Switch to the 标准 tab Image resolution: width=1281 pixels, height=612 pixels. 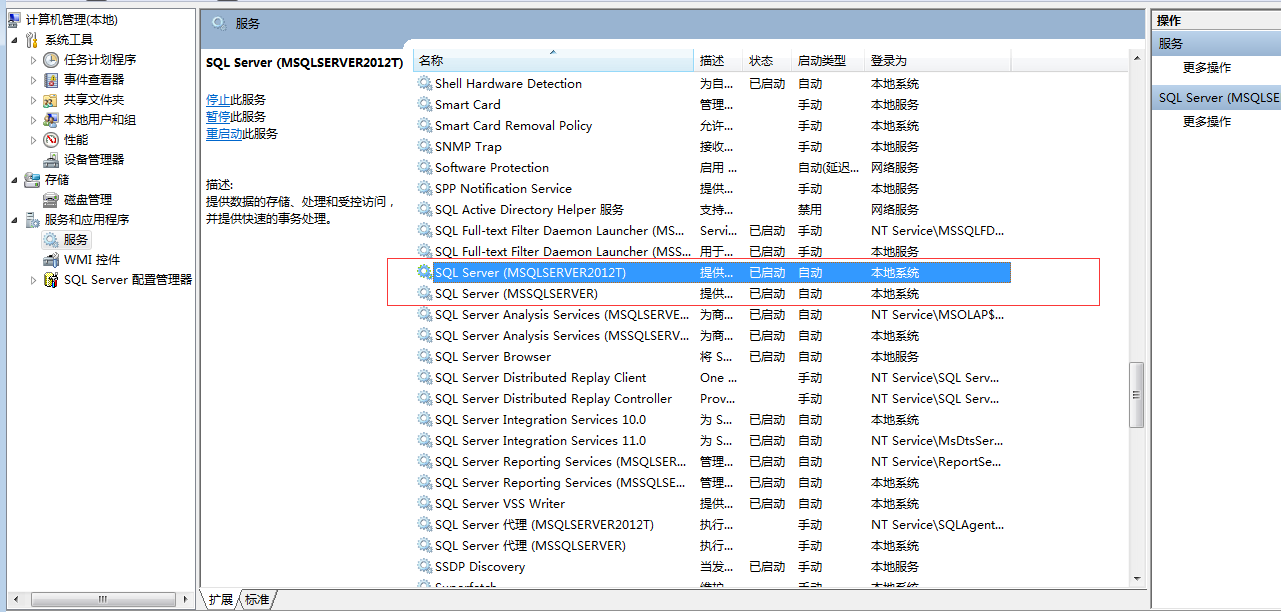click(257, 600)
